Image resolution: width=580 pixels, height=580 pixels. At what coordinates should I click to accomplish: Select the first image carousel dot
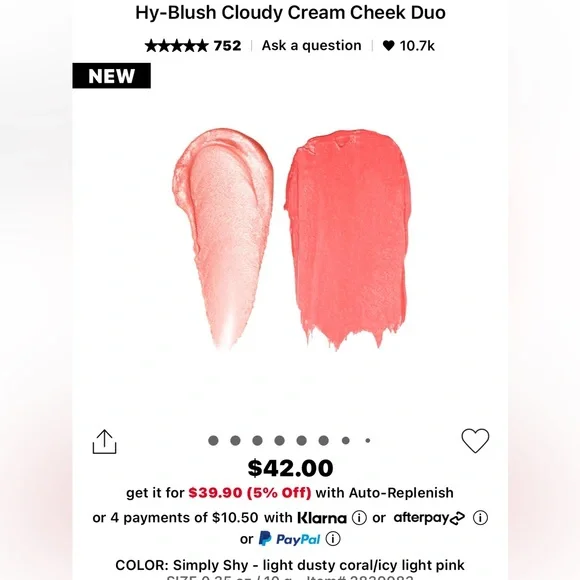click(x=213, y=441)
